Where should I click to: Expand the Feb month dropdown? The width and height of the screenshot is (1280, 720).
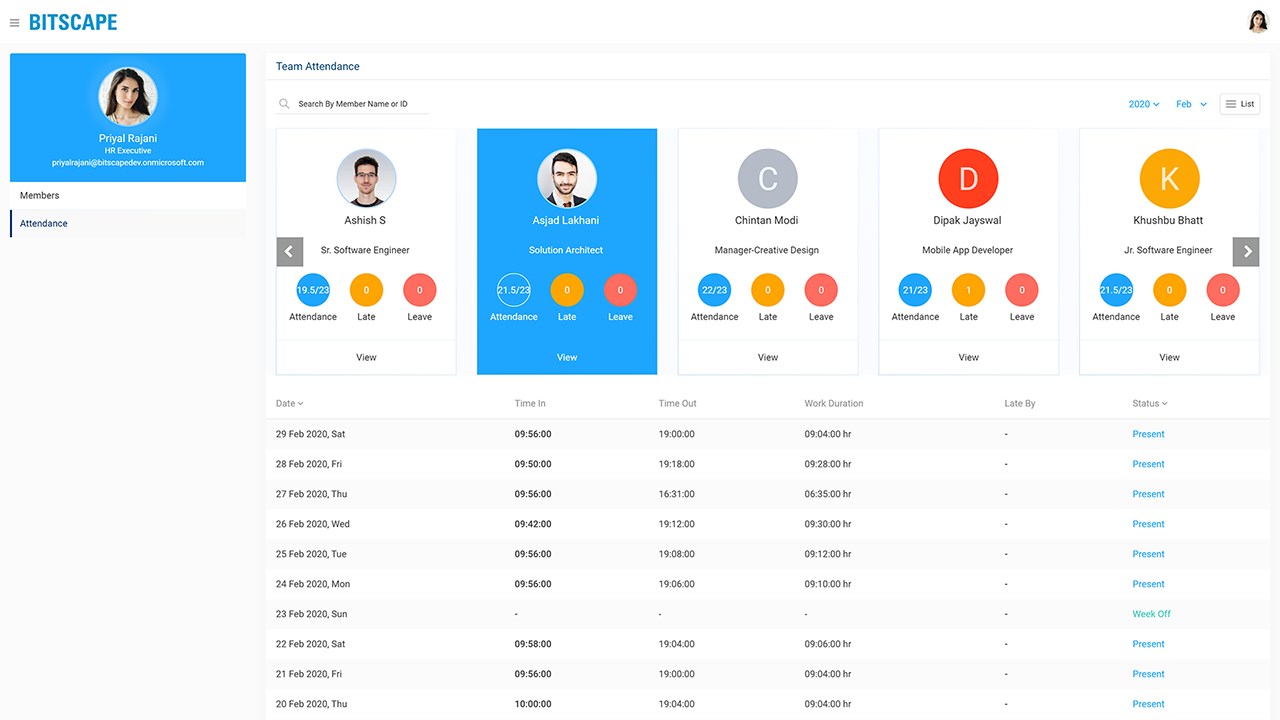pos(1191,104)
